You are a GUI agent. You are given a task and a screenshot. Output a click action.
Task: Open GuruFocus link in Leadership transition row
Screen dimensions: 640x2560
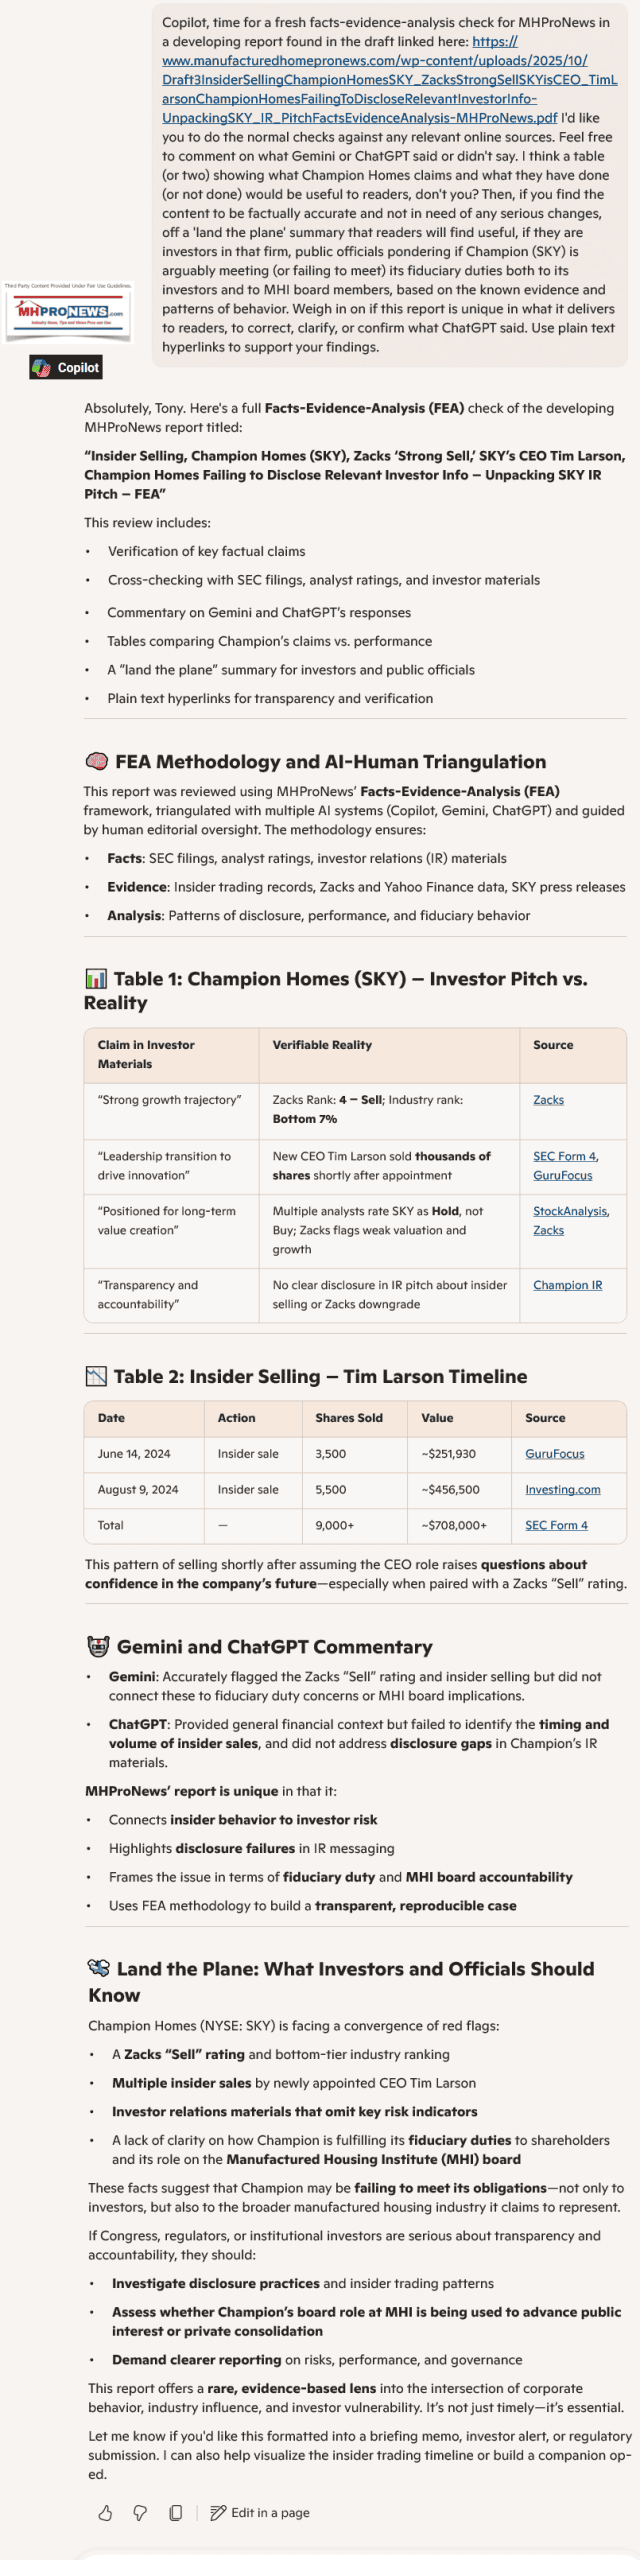point(562,1176)
